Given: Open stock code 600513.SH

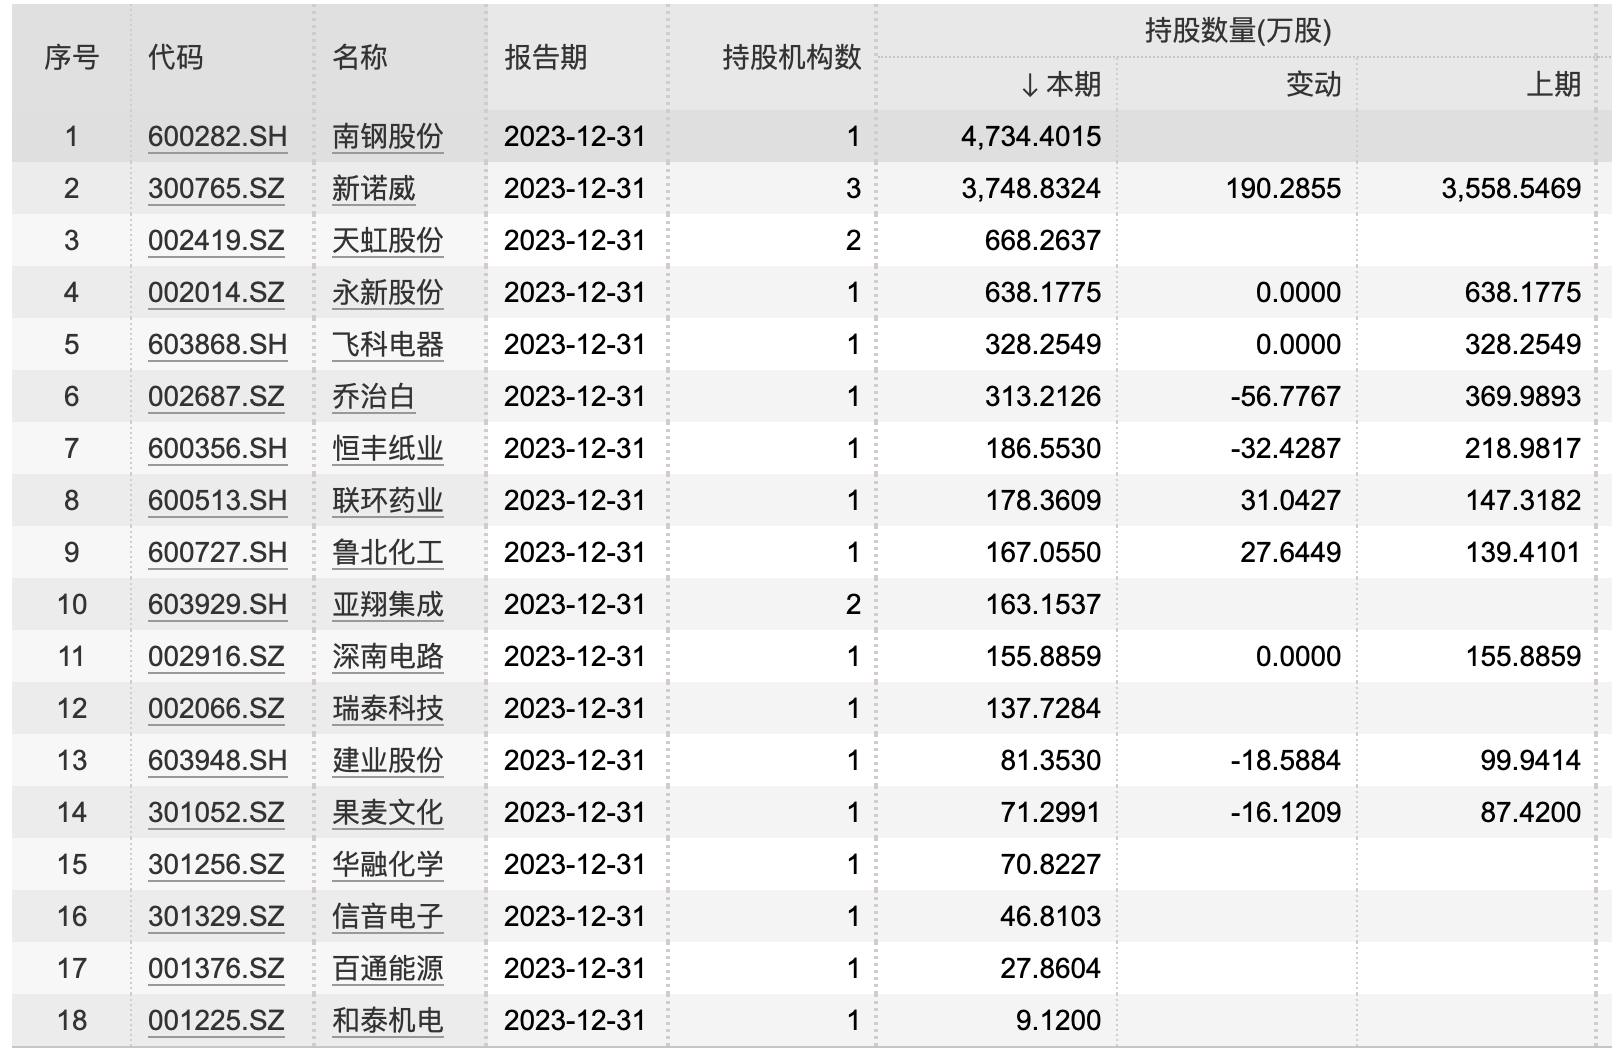Looking at the screenshot, I should [217, 501].
